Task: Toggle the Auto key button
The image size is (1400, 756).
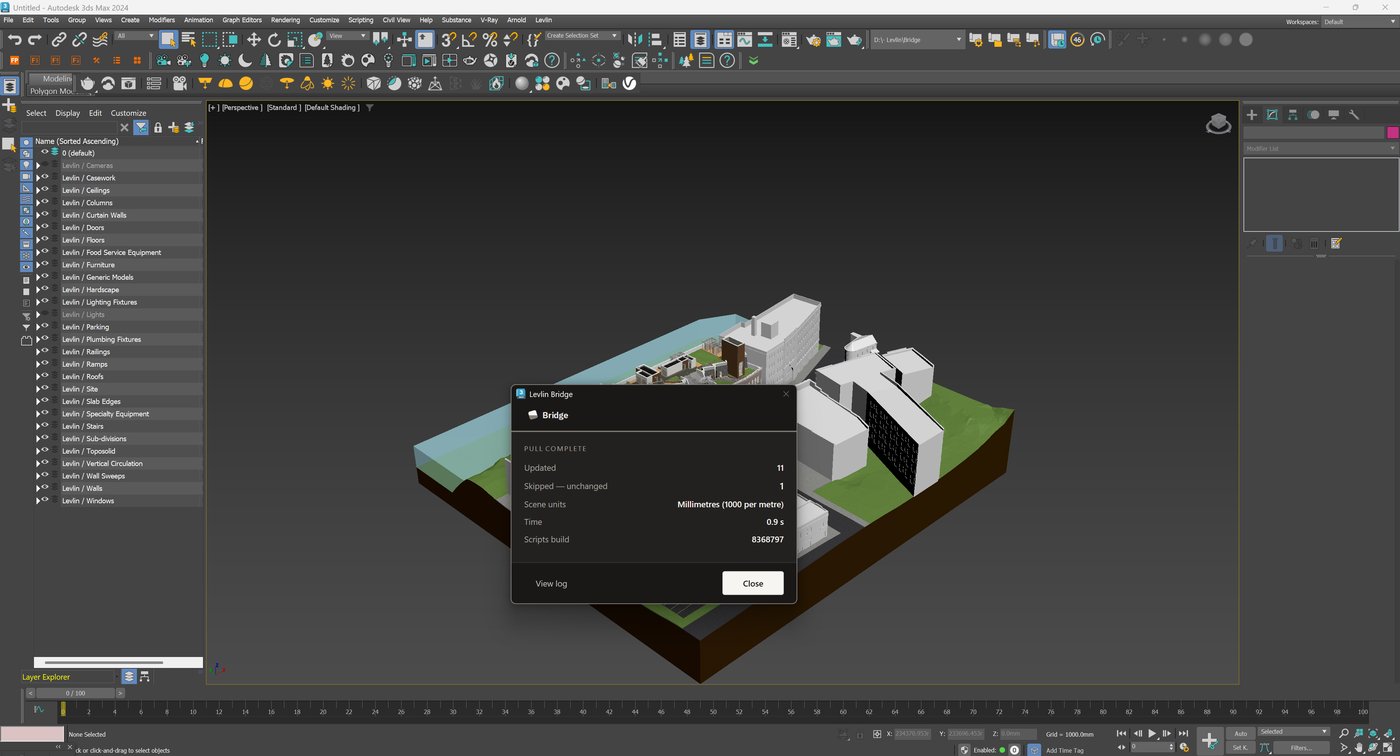Action: point(1241,733)
